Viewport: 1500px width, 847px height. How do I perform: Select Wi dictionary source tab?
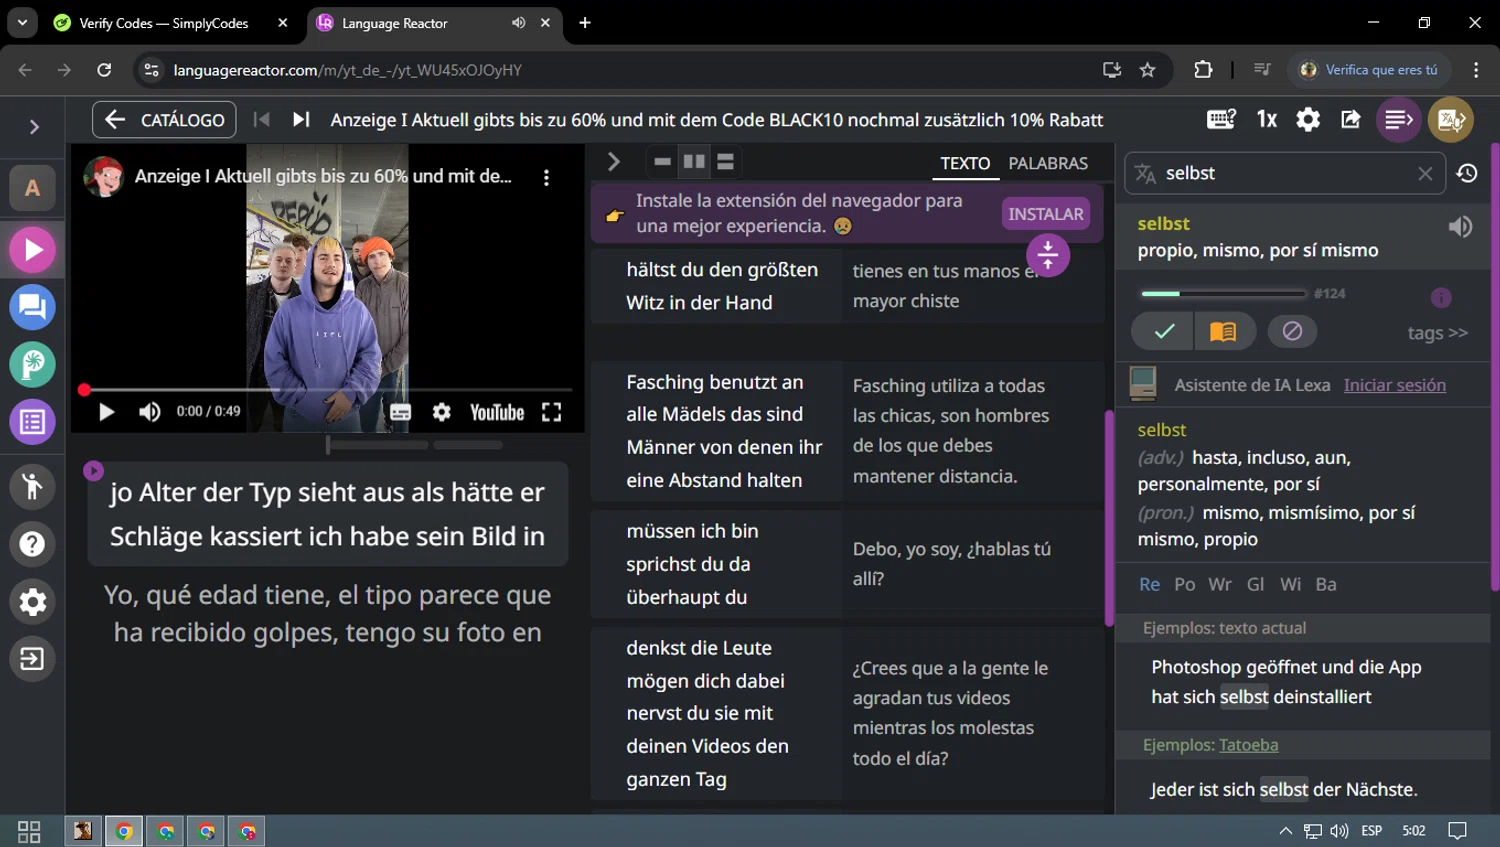1290,584
